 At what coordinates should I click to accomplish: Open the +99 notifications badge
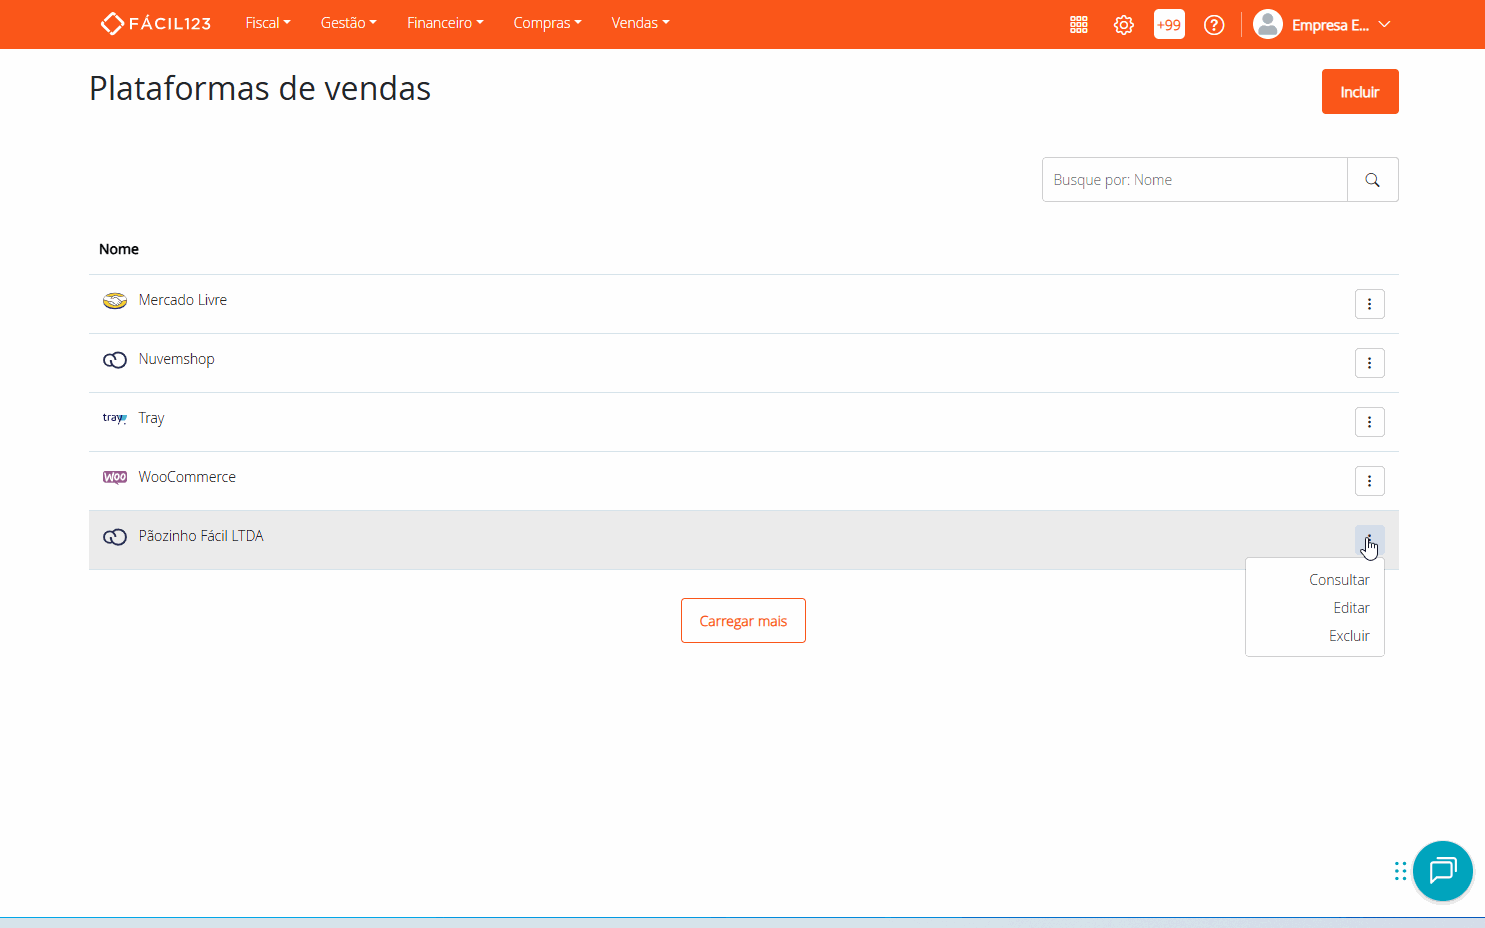click(x=1168, y=25)
